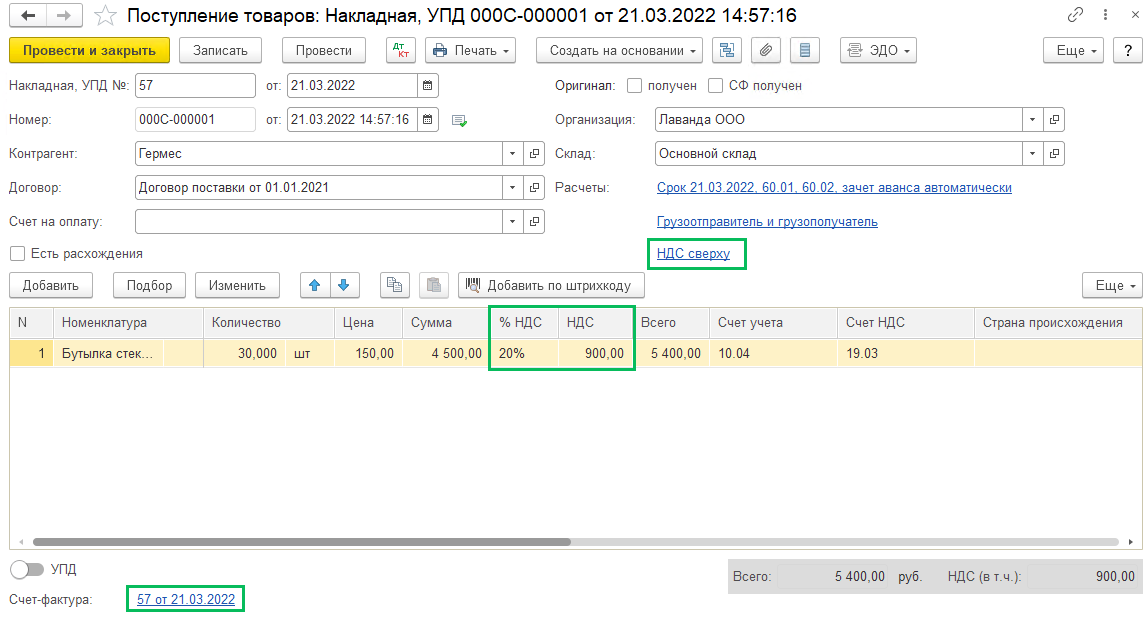Screen dimensions: 1146x618
Task: Click the horizontal table scrollbar
Action: click(x=300, y=542)
